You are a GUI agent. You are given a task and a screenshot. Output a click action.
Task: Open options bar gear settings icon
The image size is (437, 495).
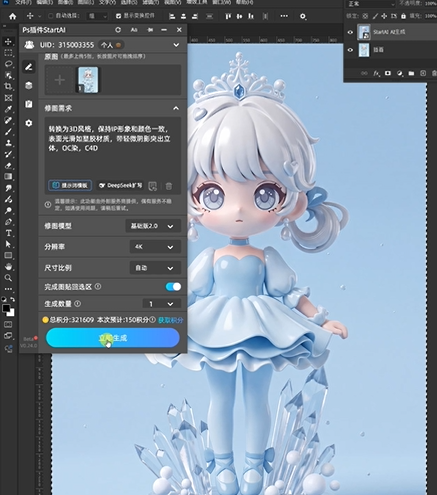(303, 16)
